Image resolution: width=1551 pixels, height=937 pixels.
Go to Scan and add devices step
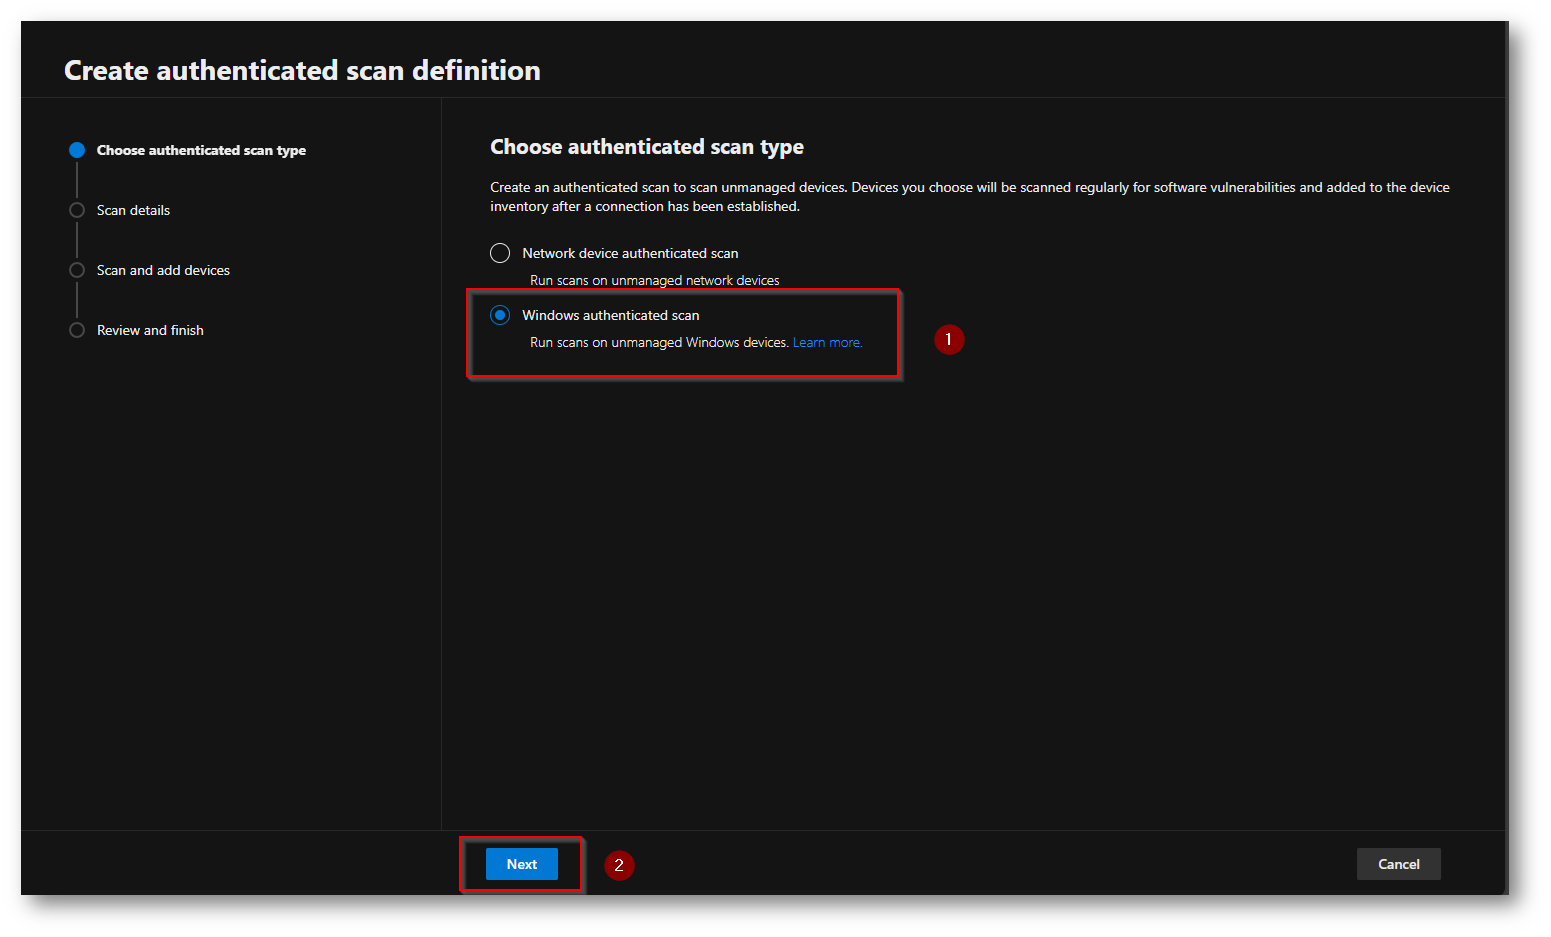tap(163, 270)
